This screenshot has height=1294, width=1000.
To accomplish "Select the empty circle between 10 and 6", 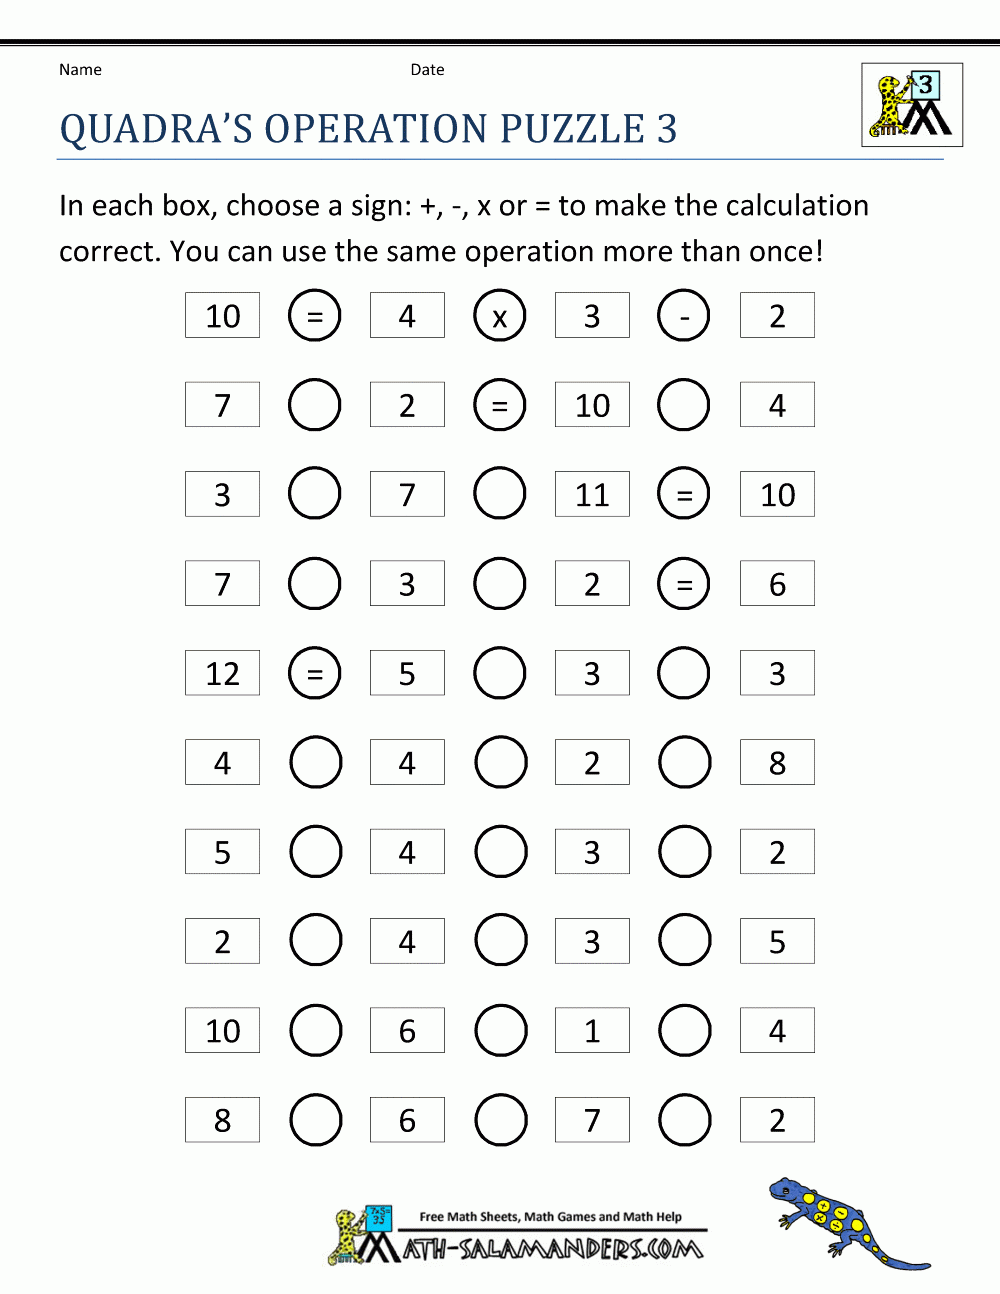I will 316,1031.
